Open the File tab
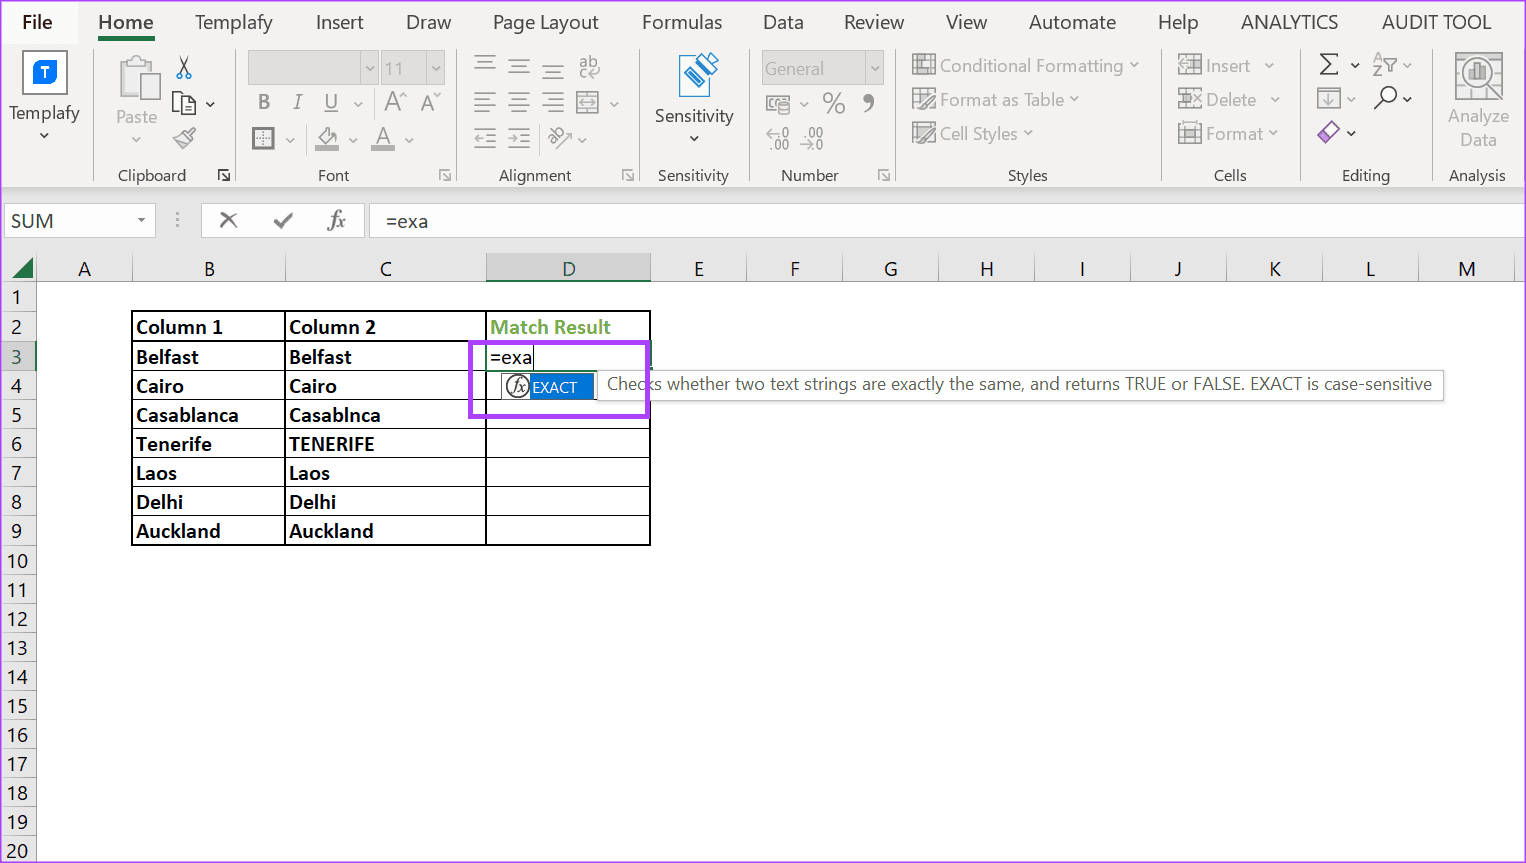The width and height of the screenshot is (1526, 863). (x=37, y=22)
